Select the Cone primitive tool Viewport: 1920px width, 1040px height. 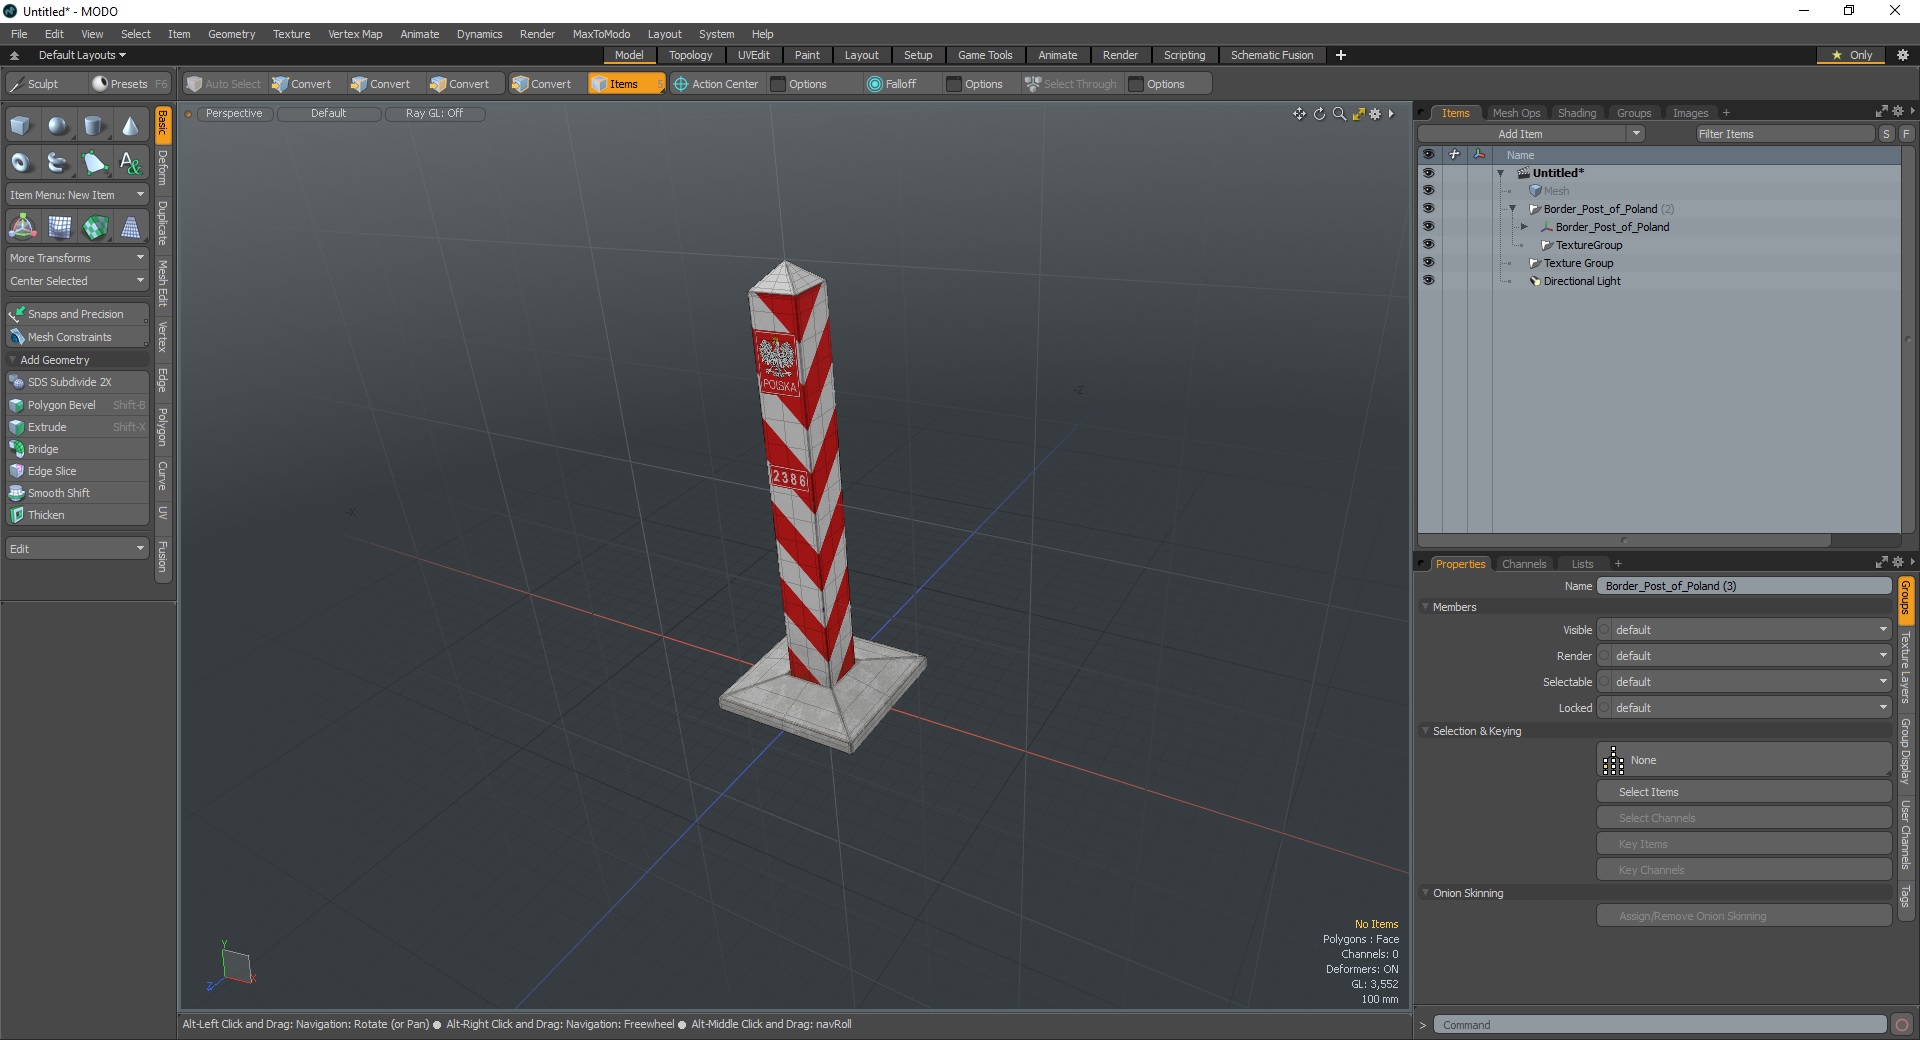[x=131, y=126]
